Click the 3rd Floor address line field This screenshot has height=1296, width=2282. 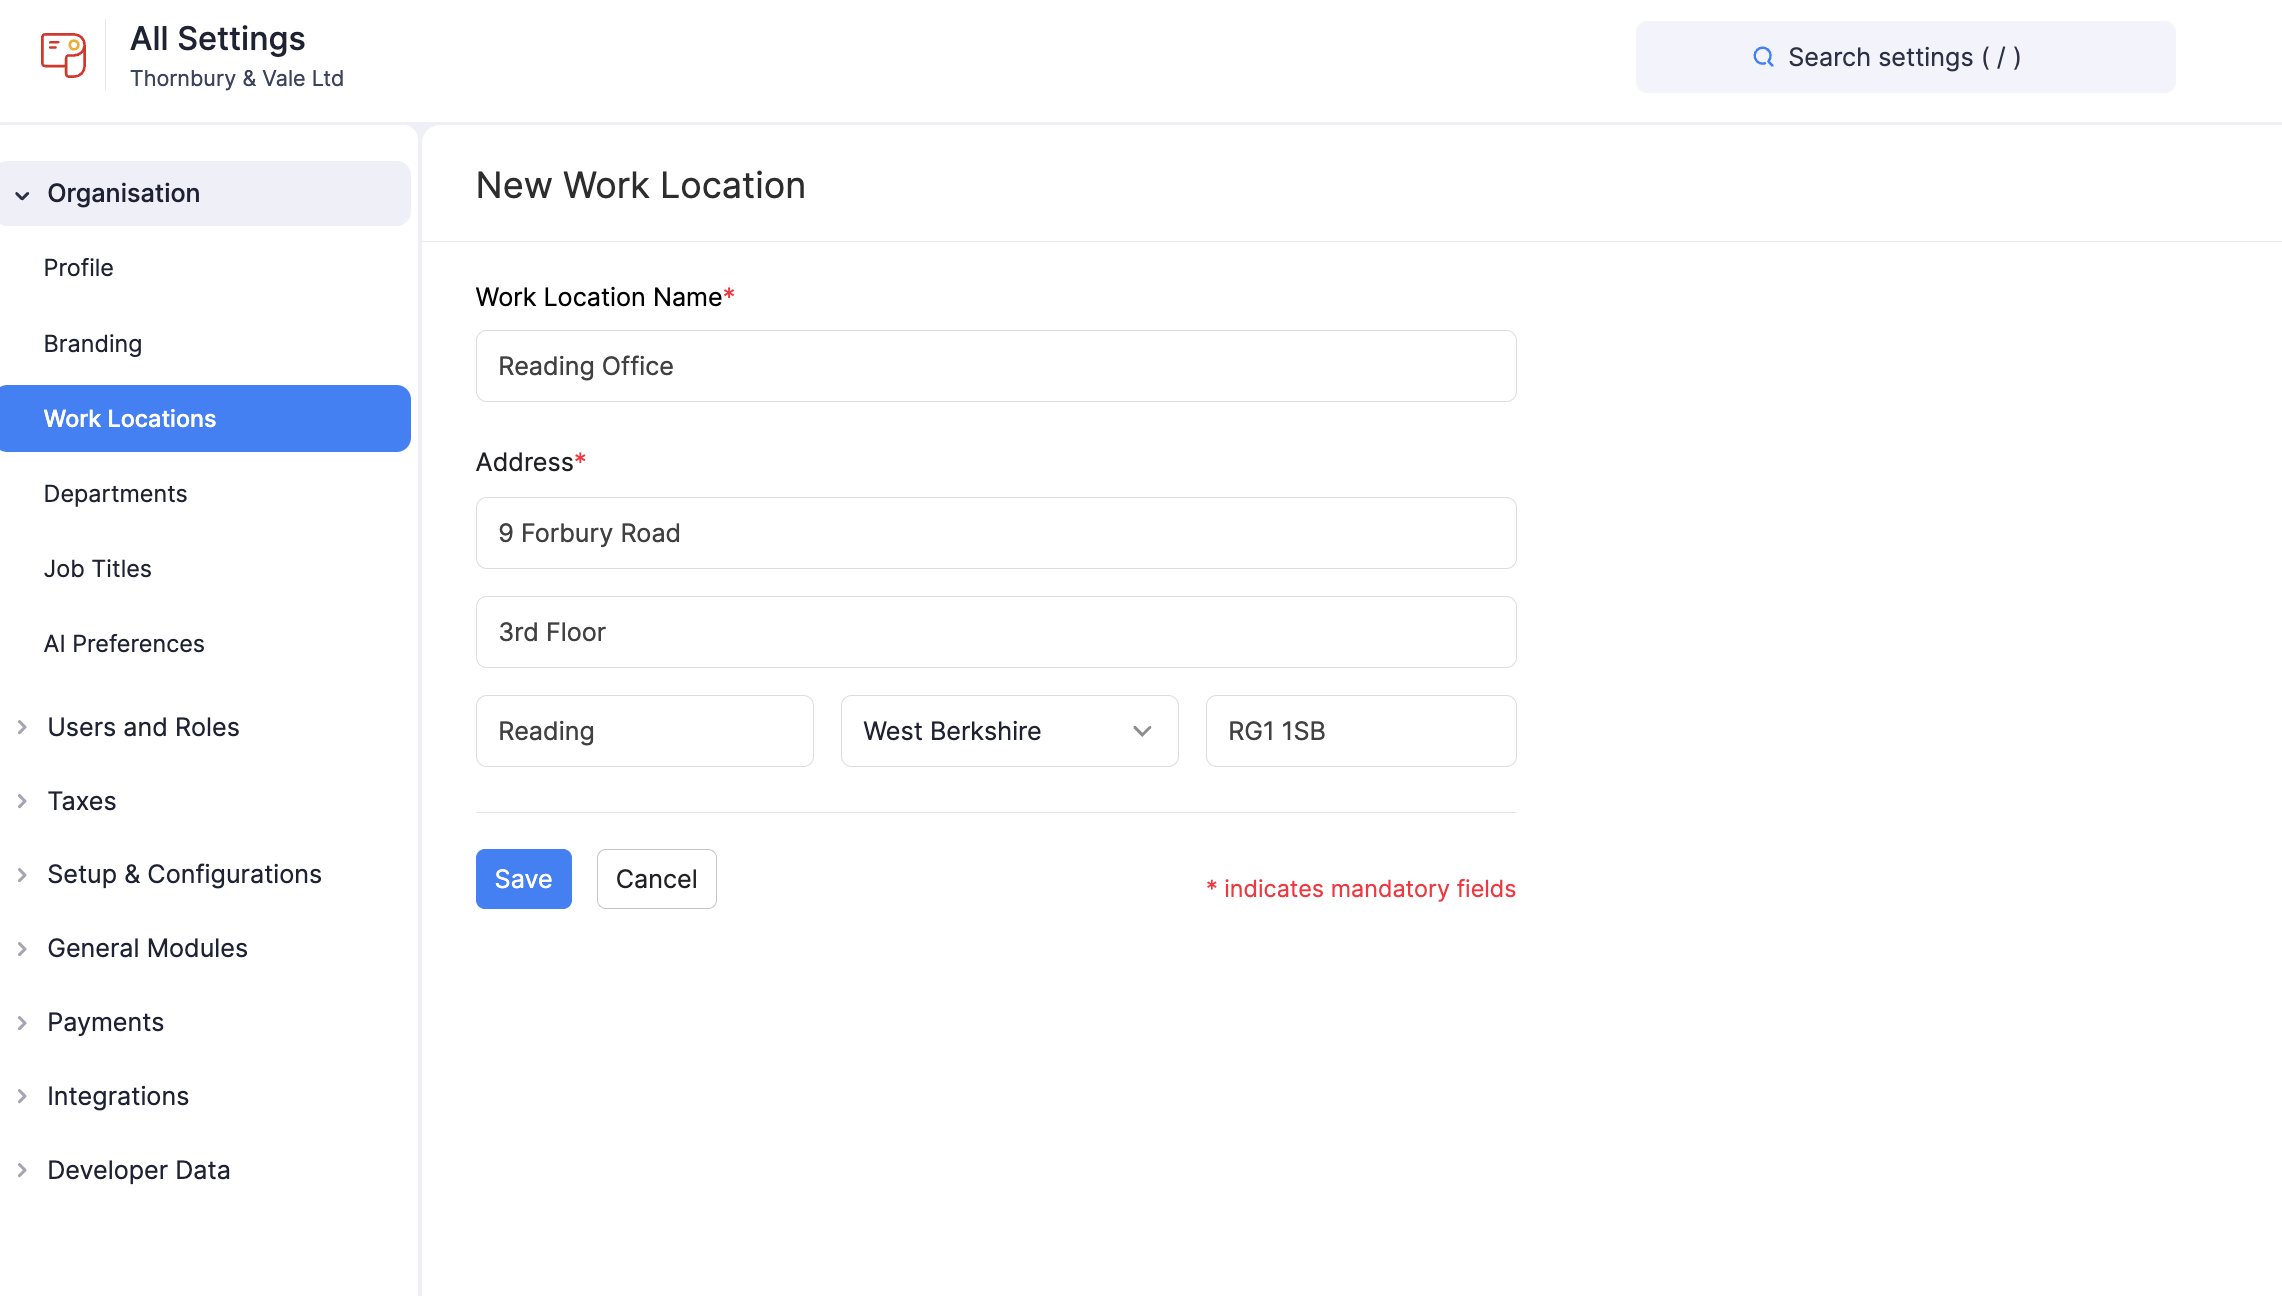point(996,632)
